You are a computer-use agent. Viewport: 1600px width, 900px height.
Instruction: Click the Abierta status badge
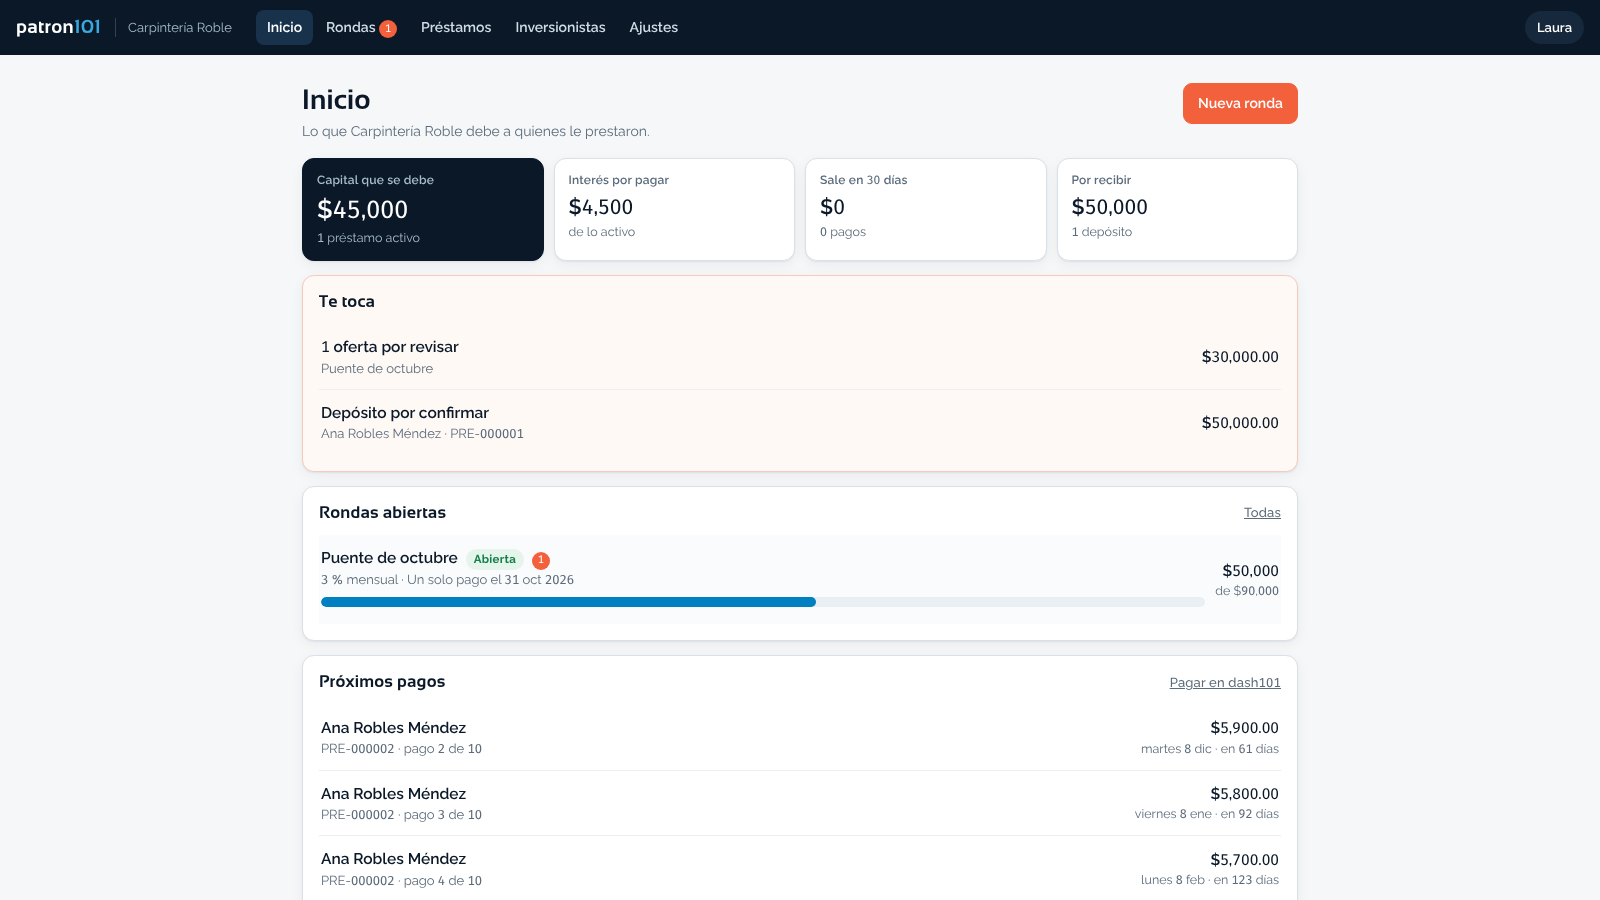coord(495,559)
